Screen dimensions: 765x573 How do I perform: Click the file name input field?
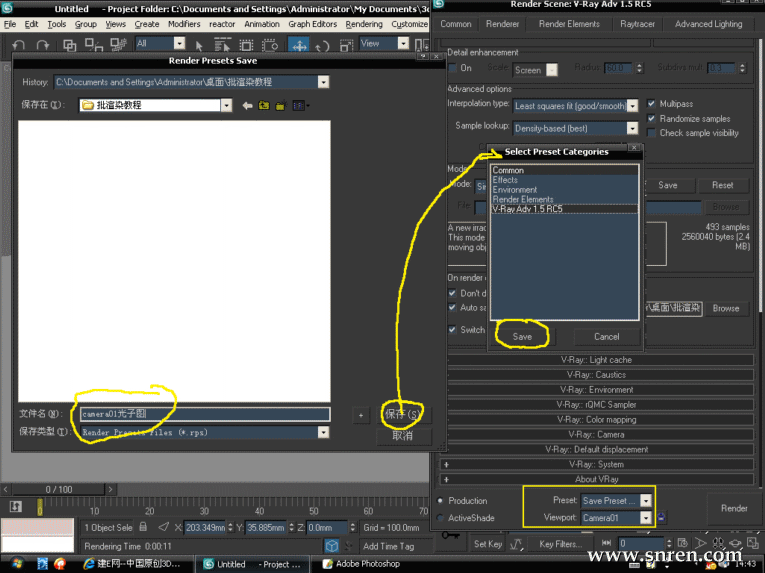point(205,414)
